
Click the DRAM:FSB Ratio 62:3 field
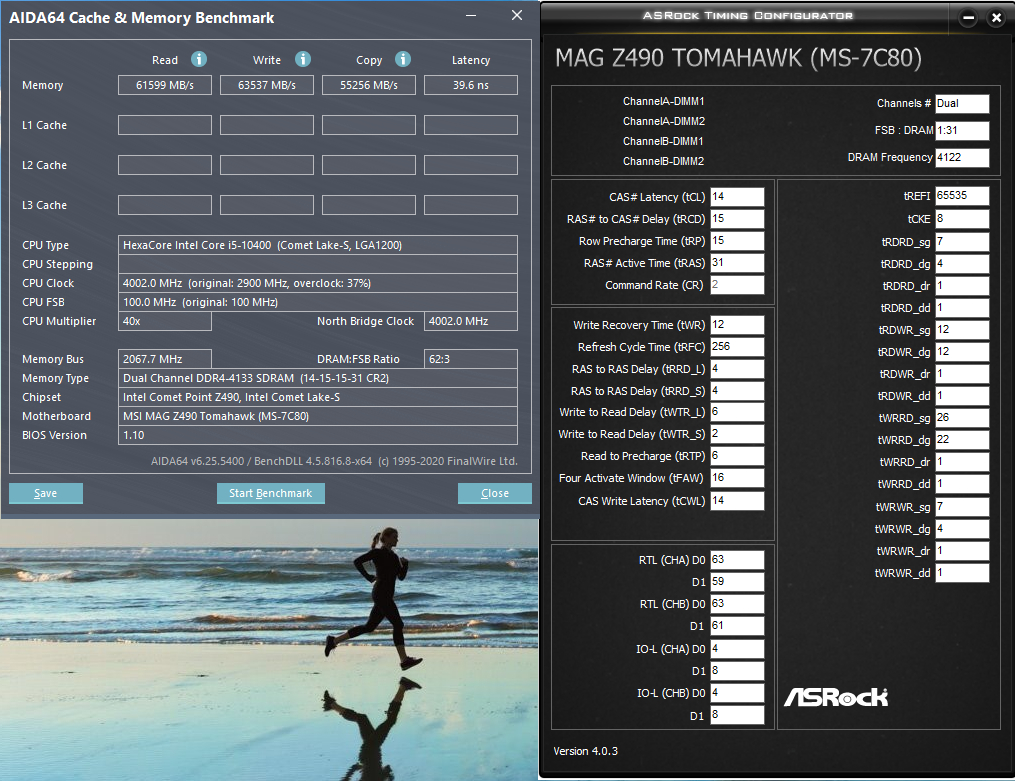(x=471, y=359)
